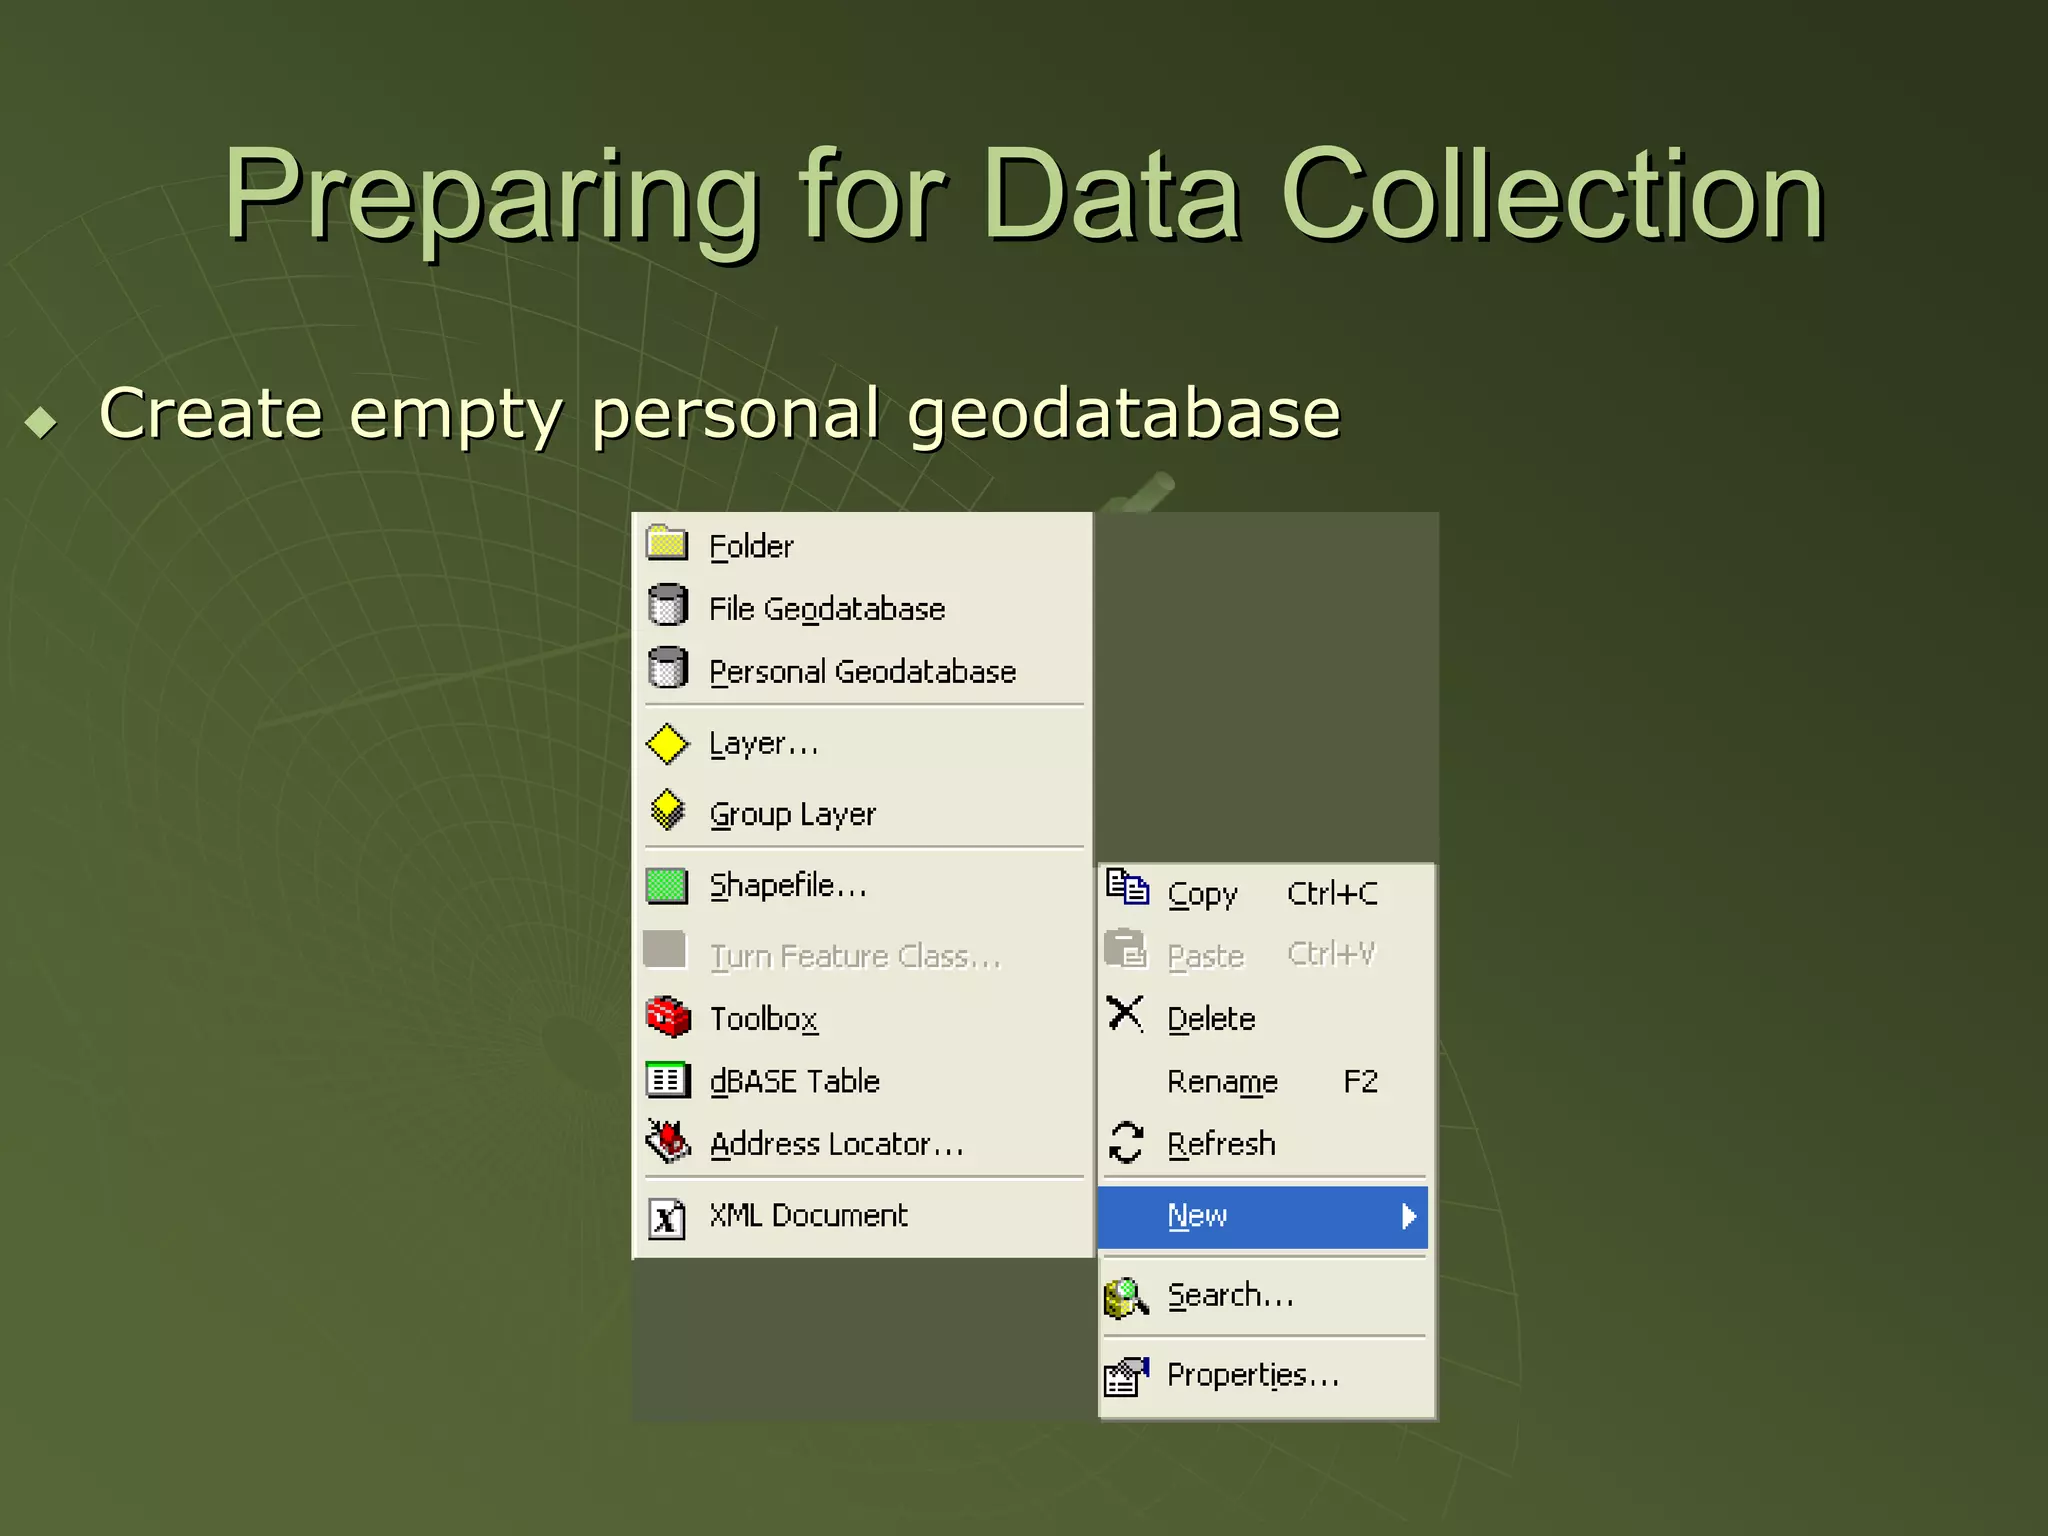Choose Rename in the context menu
Screen dimensions: 2048x1536
(x=1265, y=1081)
